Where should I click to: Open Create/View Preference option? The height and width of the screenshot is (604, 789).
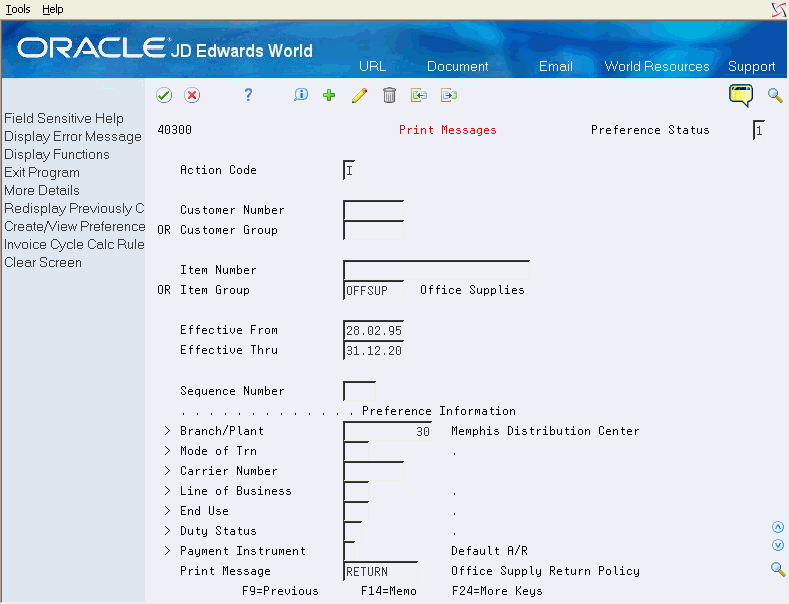(x=74, y=226)
